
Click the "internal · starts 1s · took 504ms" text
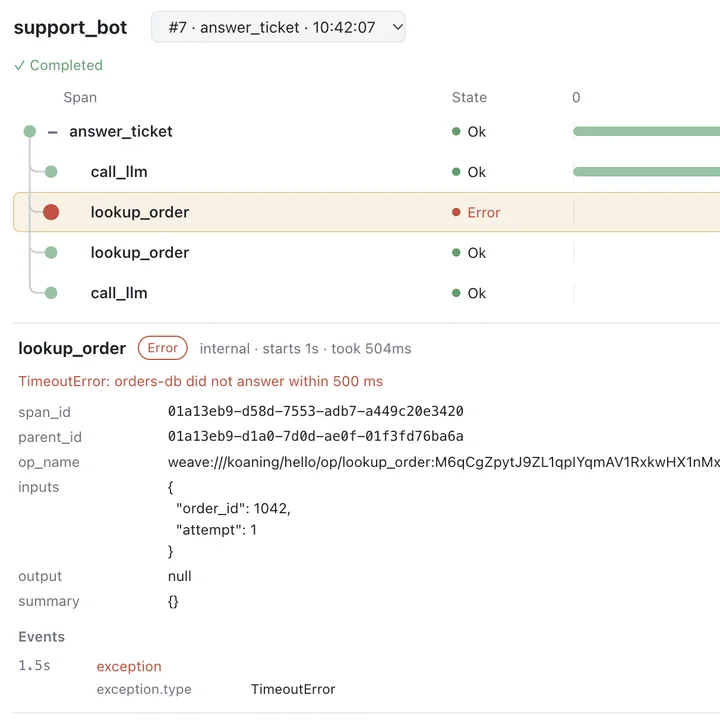[x=305, y=349]
